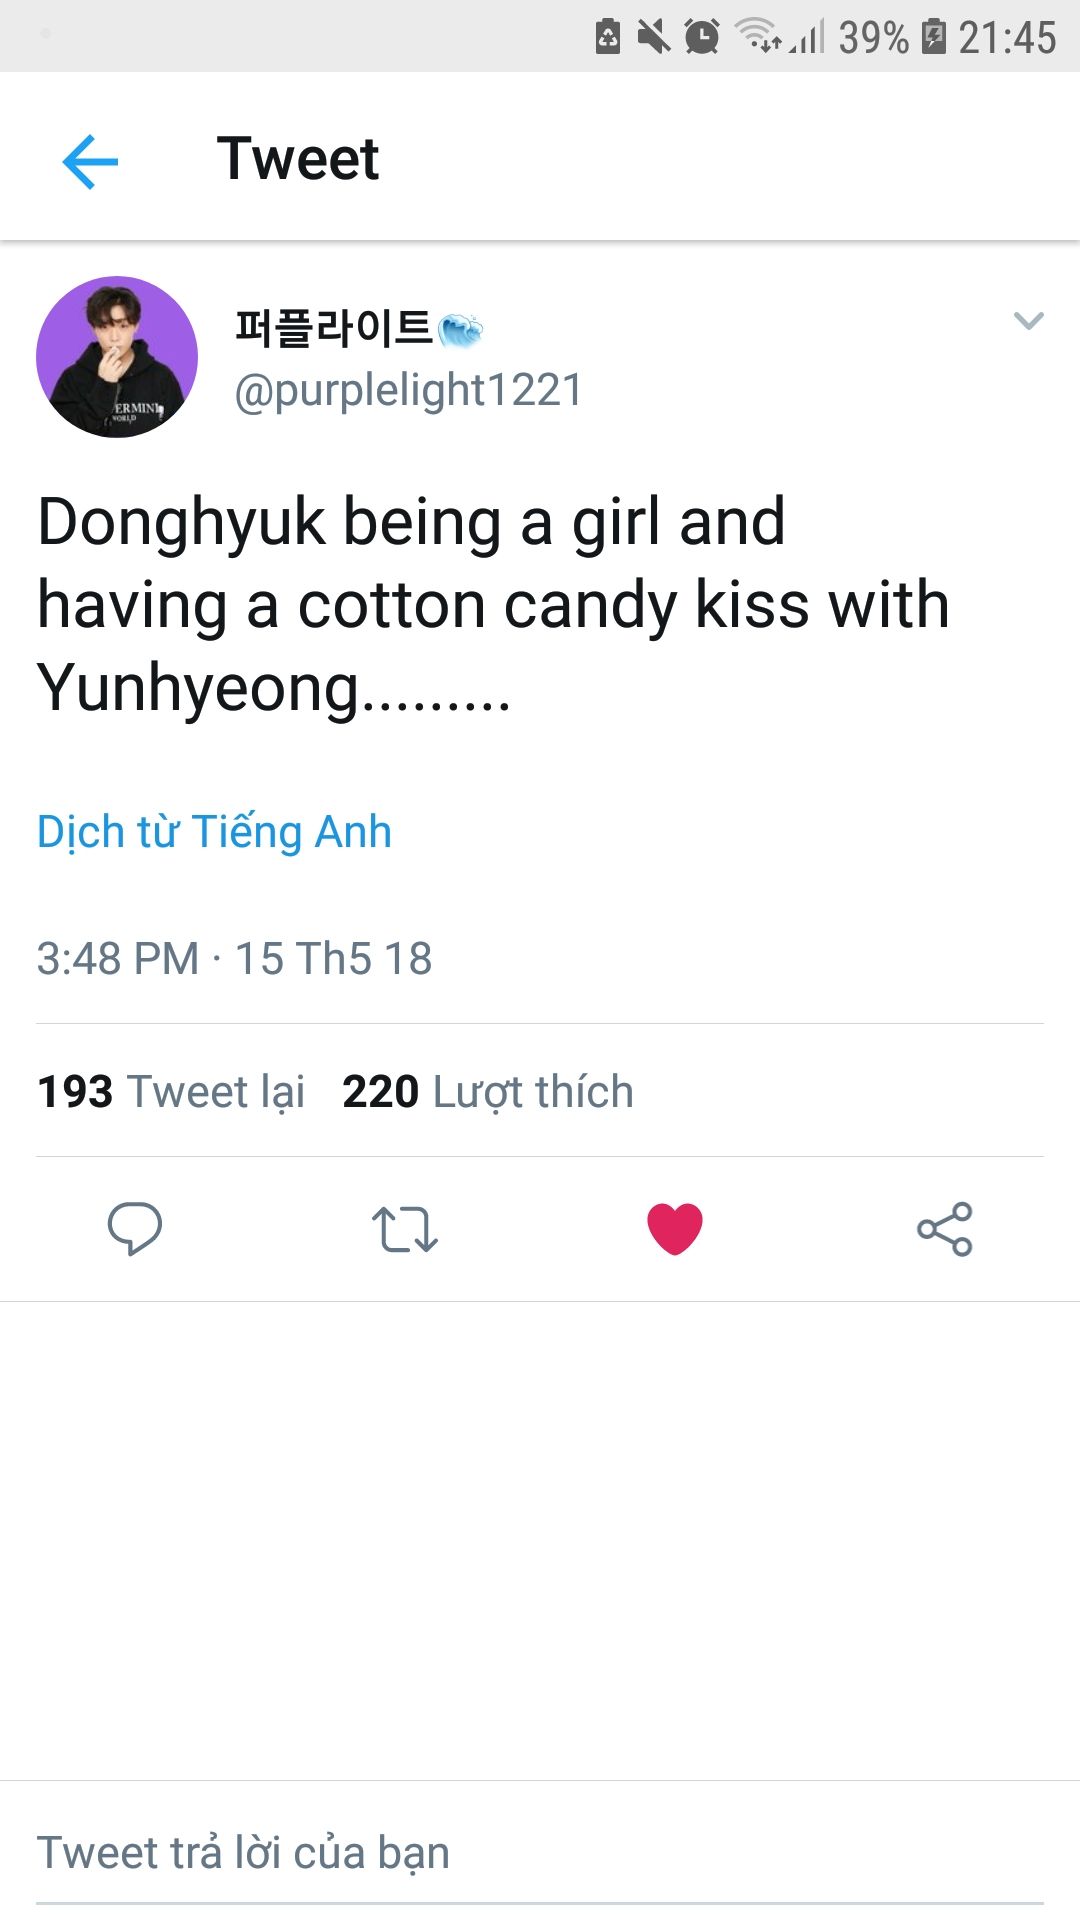Open the @purplelight1221 handle
This screenshot has width=1080, height=1920.
click(408, 390)
